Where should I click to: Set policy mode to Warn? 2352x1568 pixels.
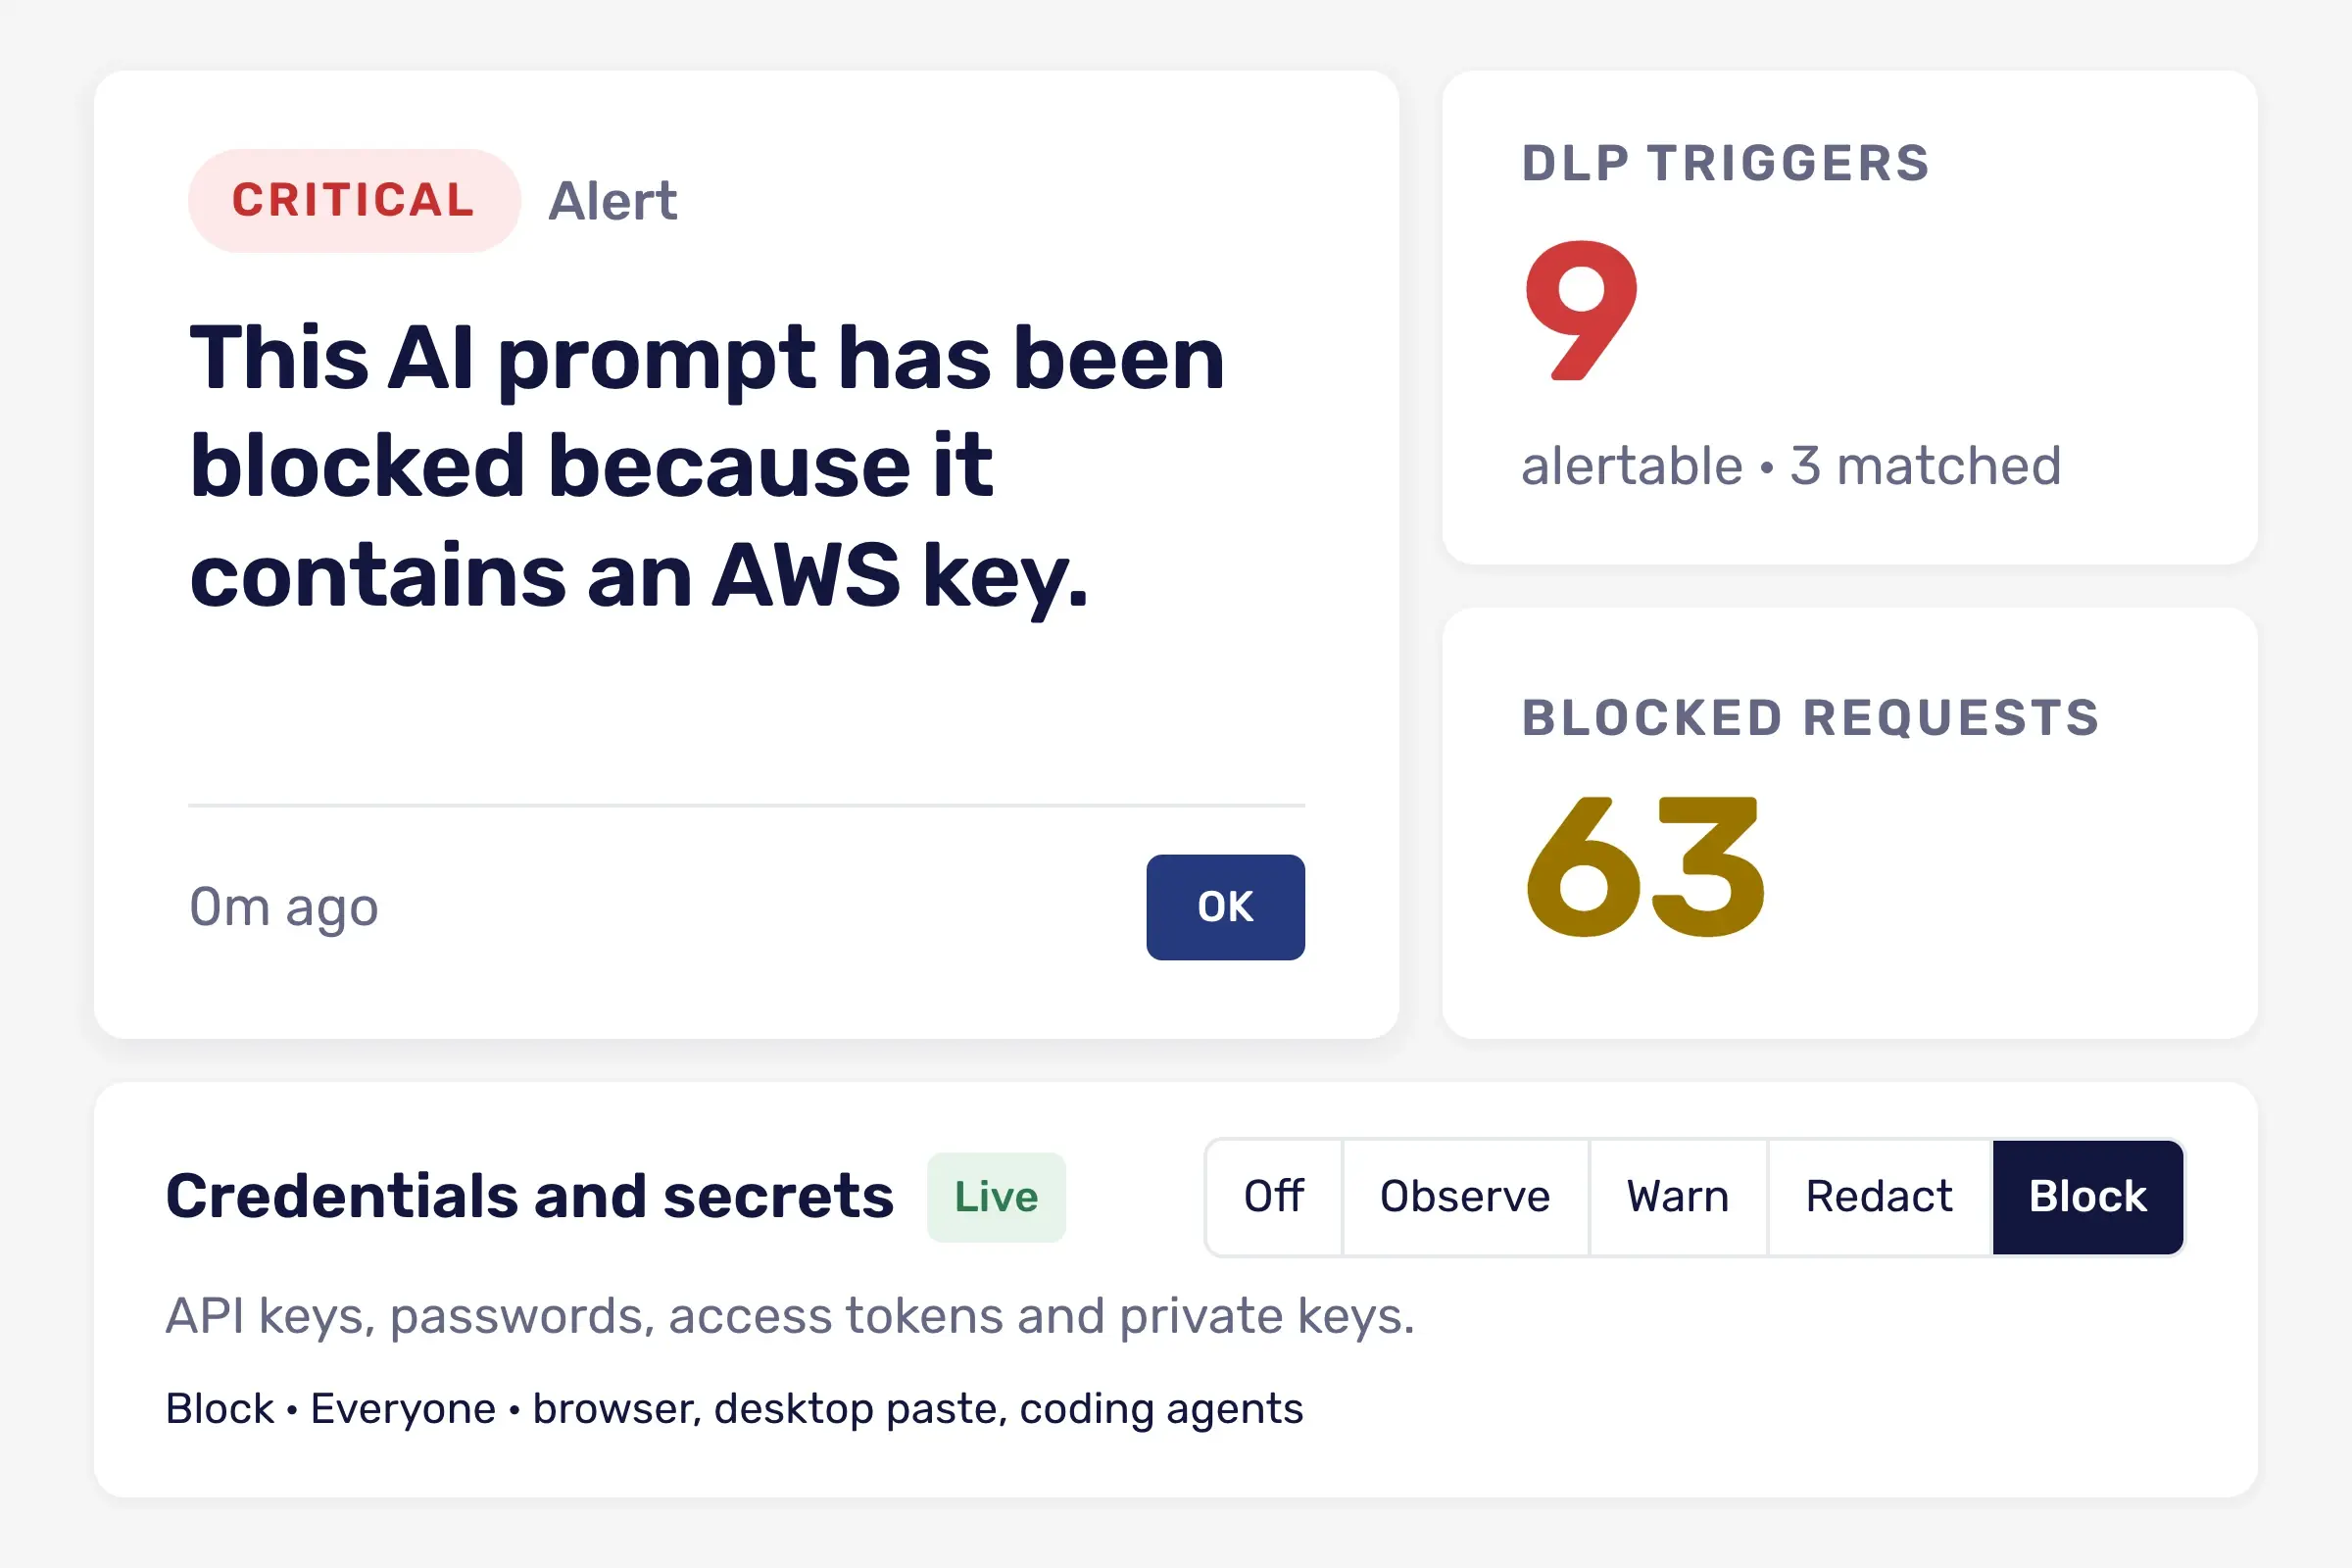[1678, 1197]
